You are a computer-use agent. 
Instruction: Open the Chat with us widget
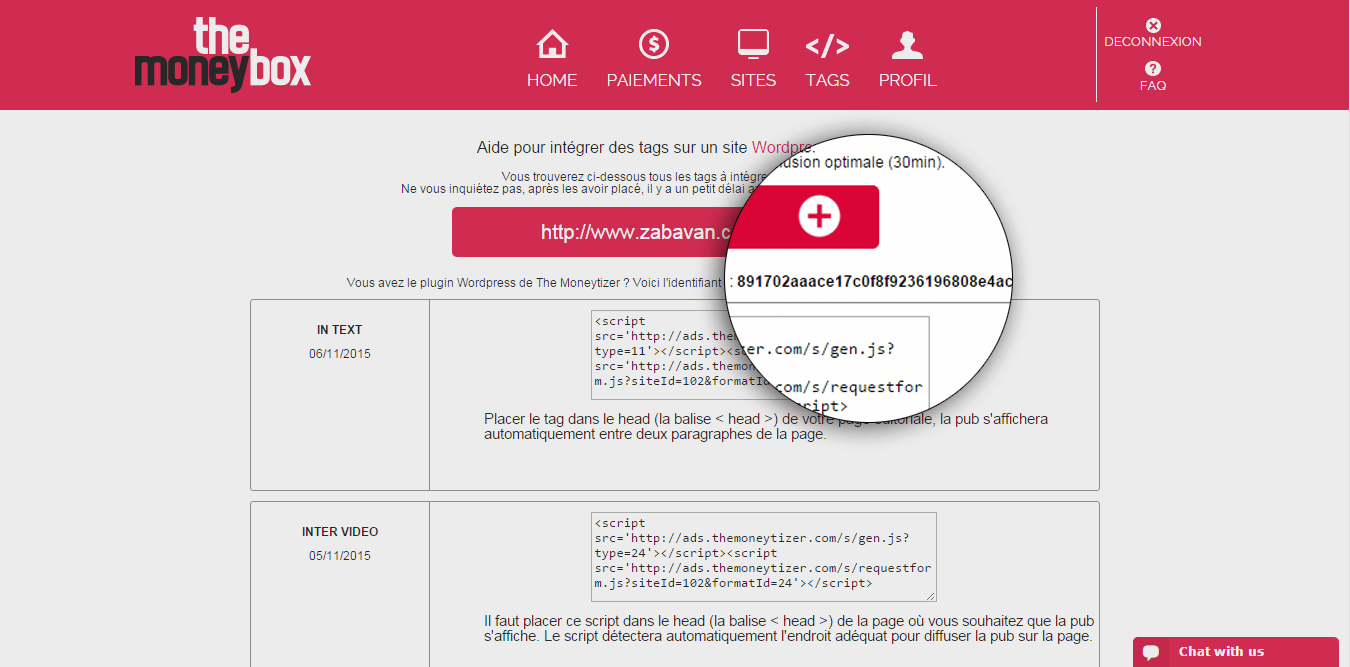(x=1236, y=652)
